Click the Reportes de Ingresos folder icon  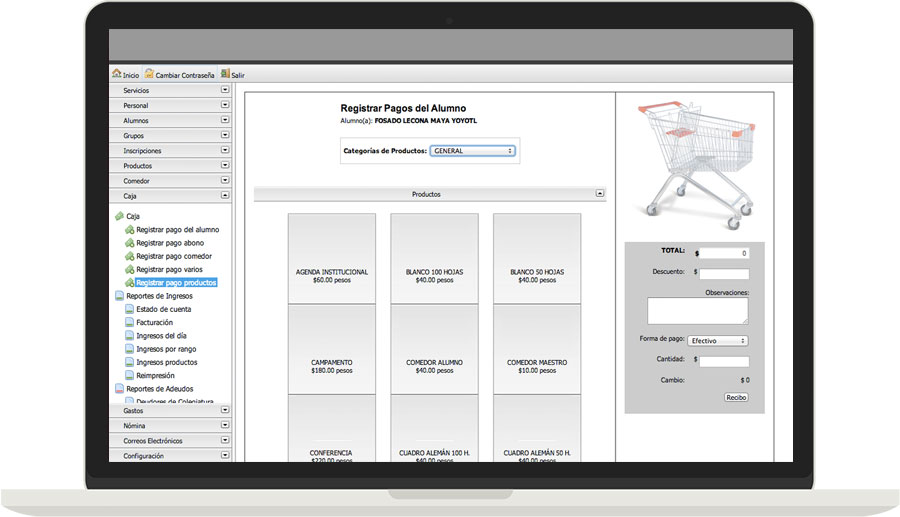(119, 296)
